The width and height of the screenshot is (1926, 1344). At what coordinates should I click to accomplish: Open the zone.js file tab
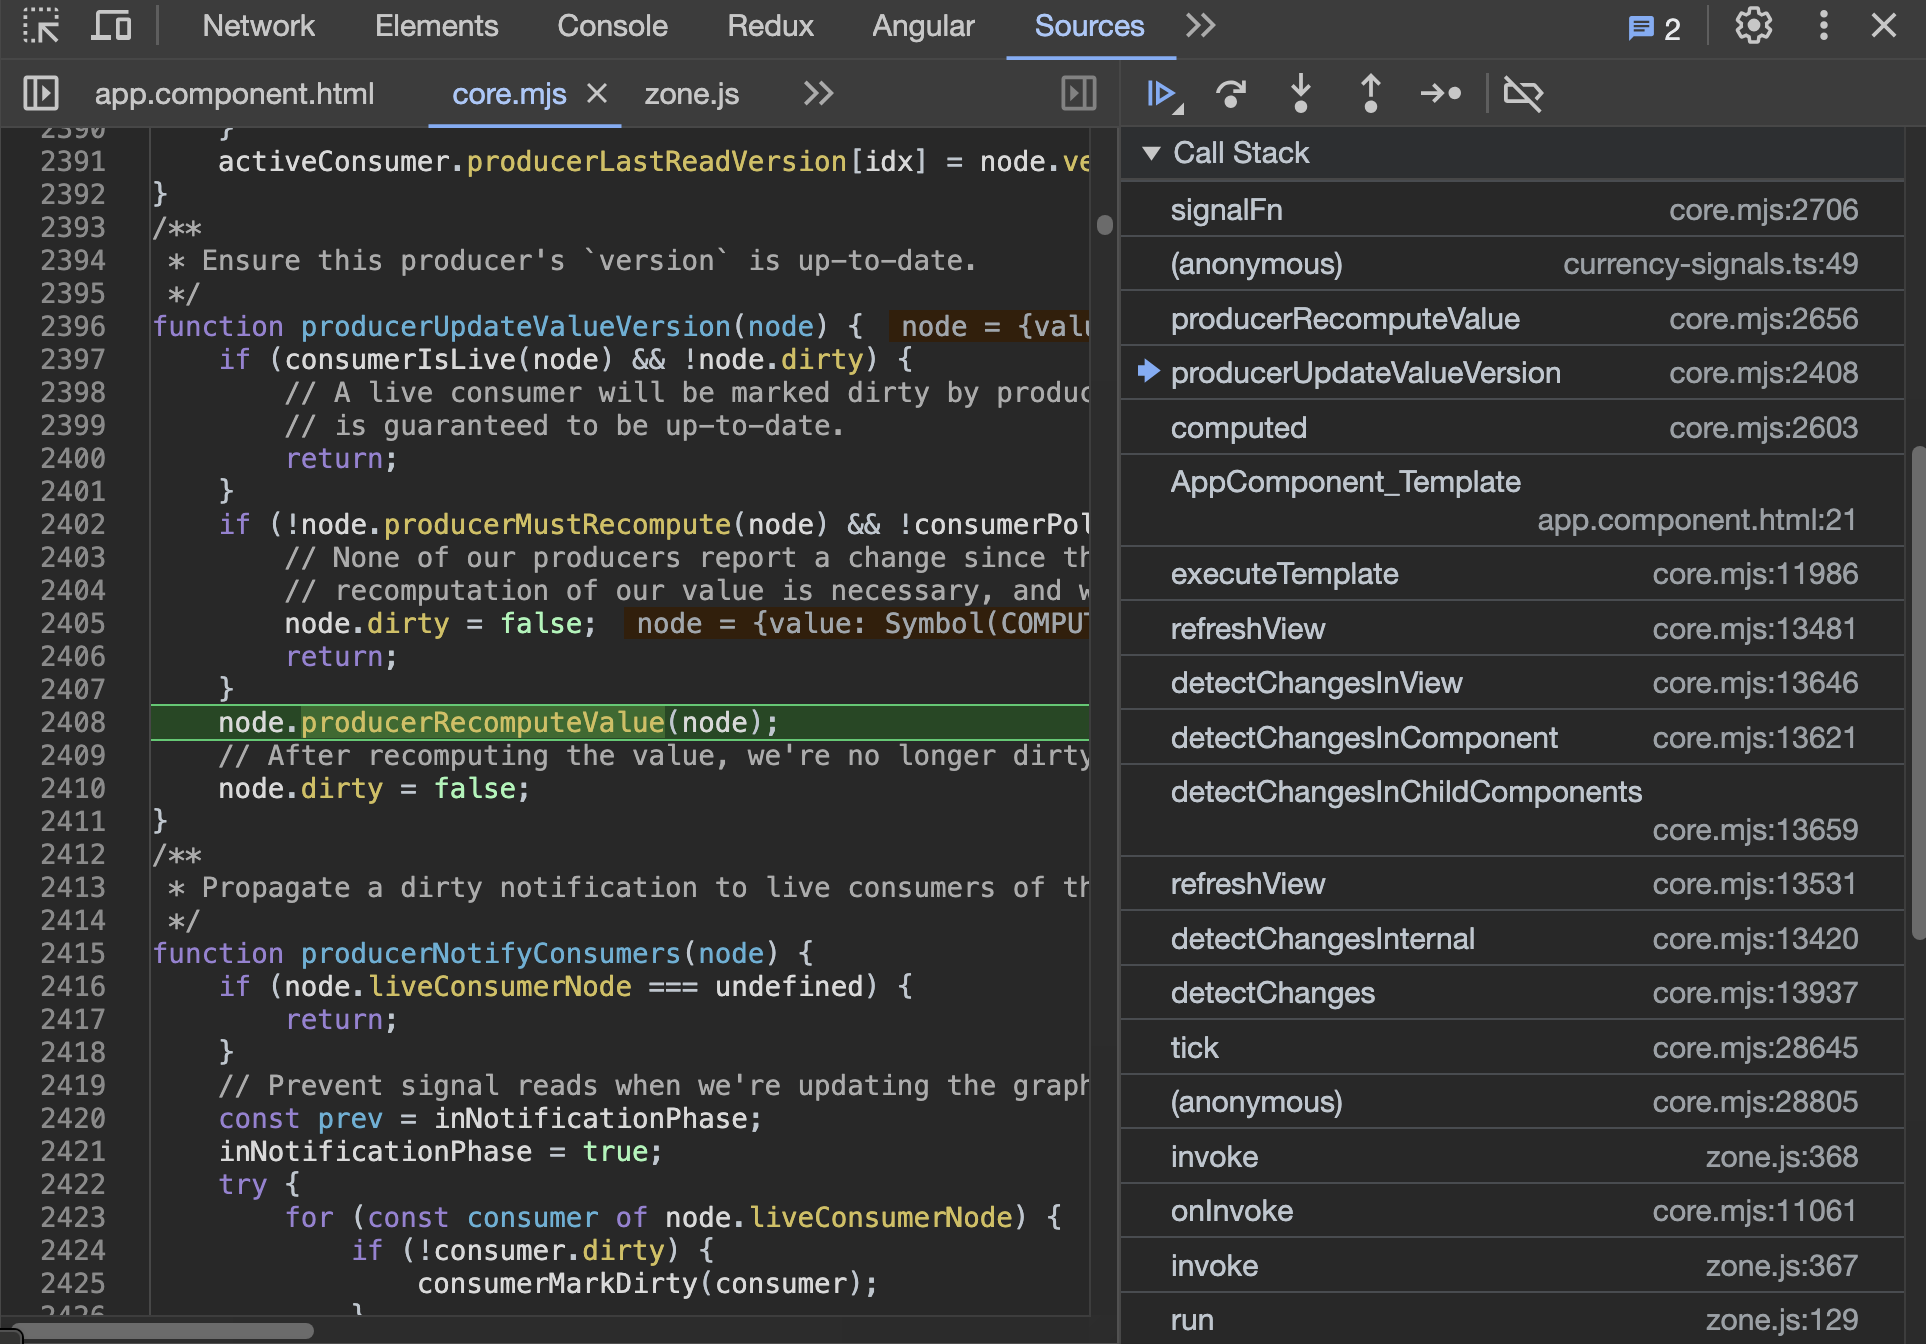click(691, 94)
